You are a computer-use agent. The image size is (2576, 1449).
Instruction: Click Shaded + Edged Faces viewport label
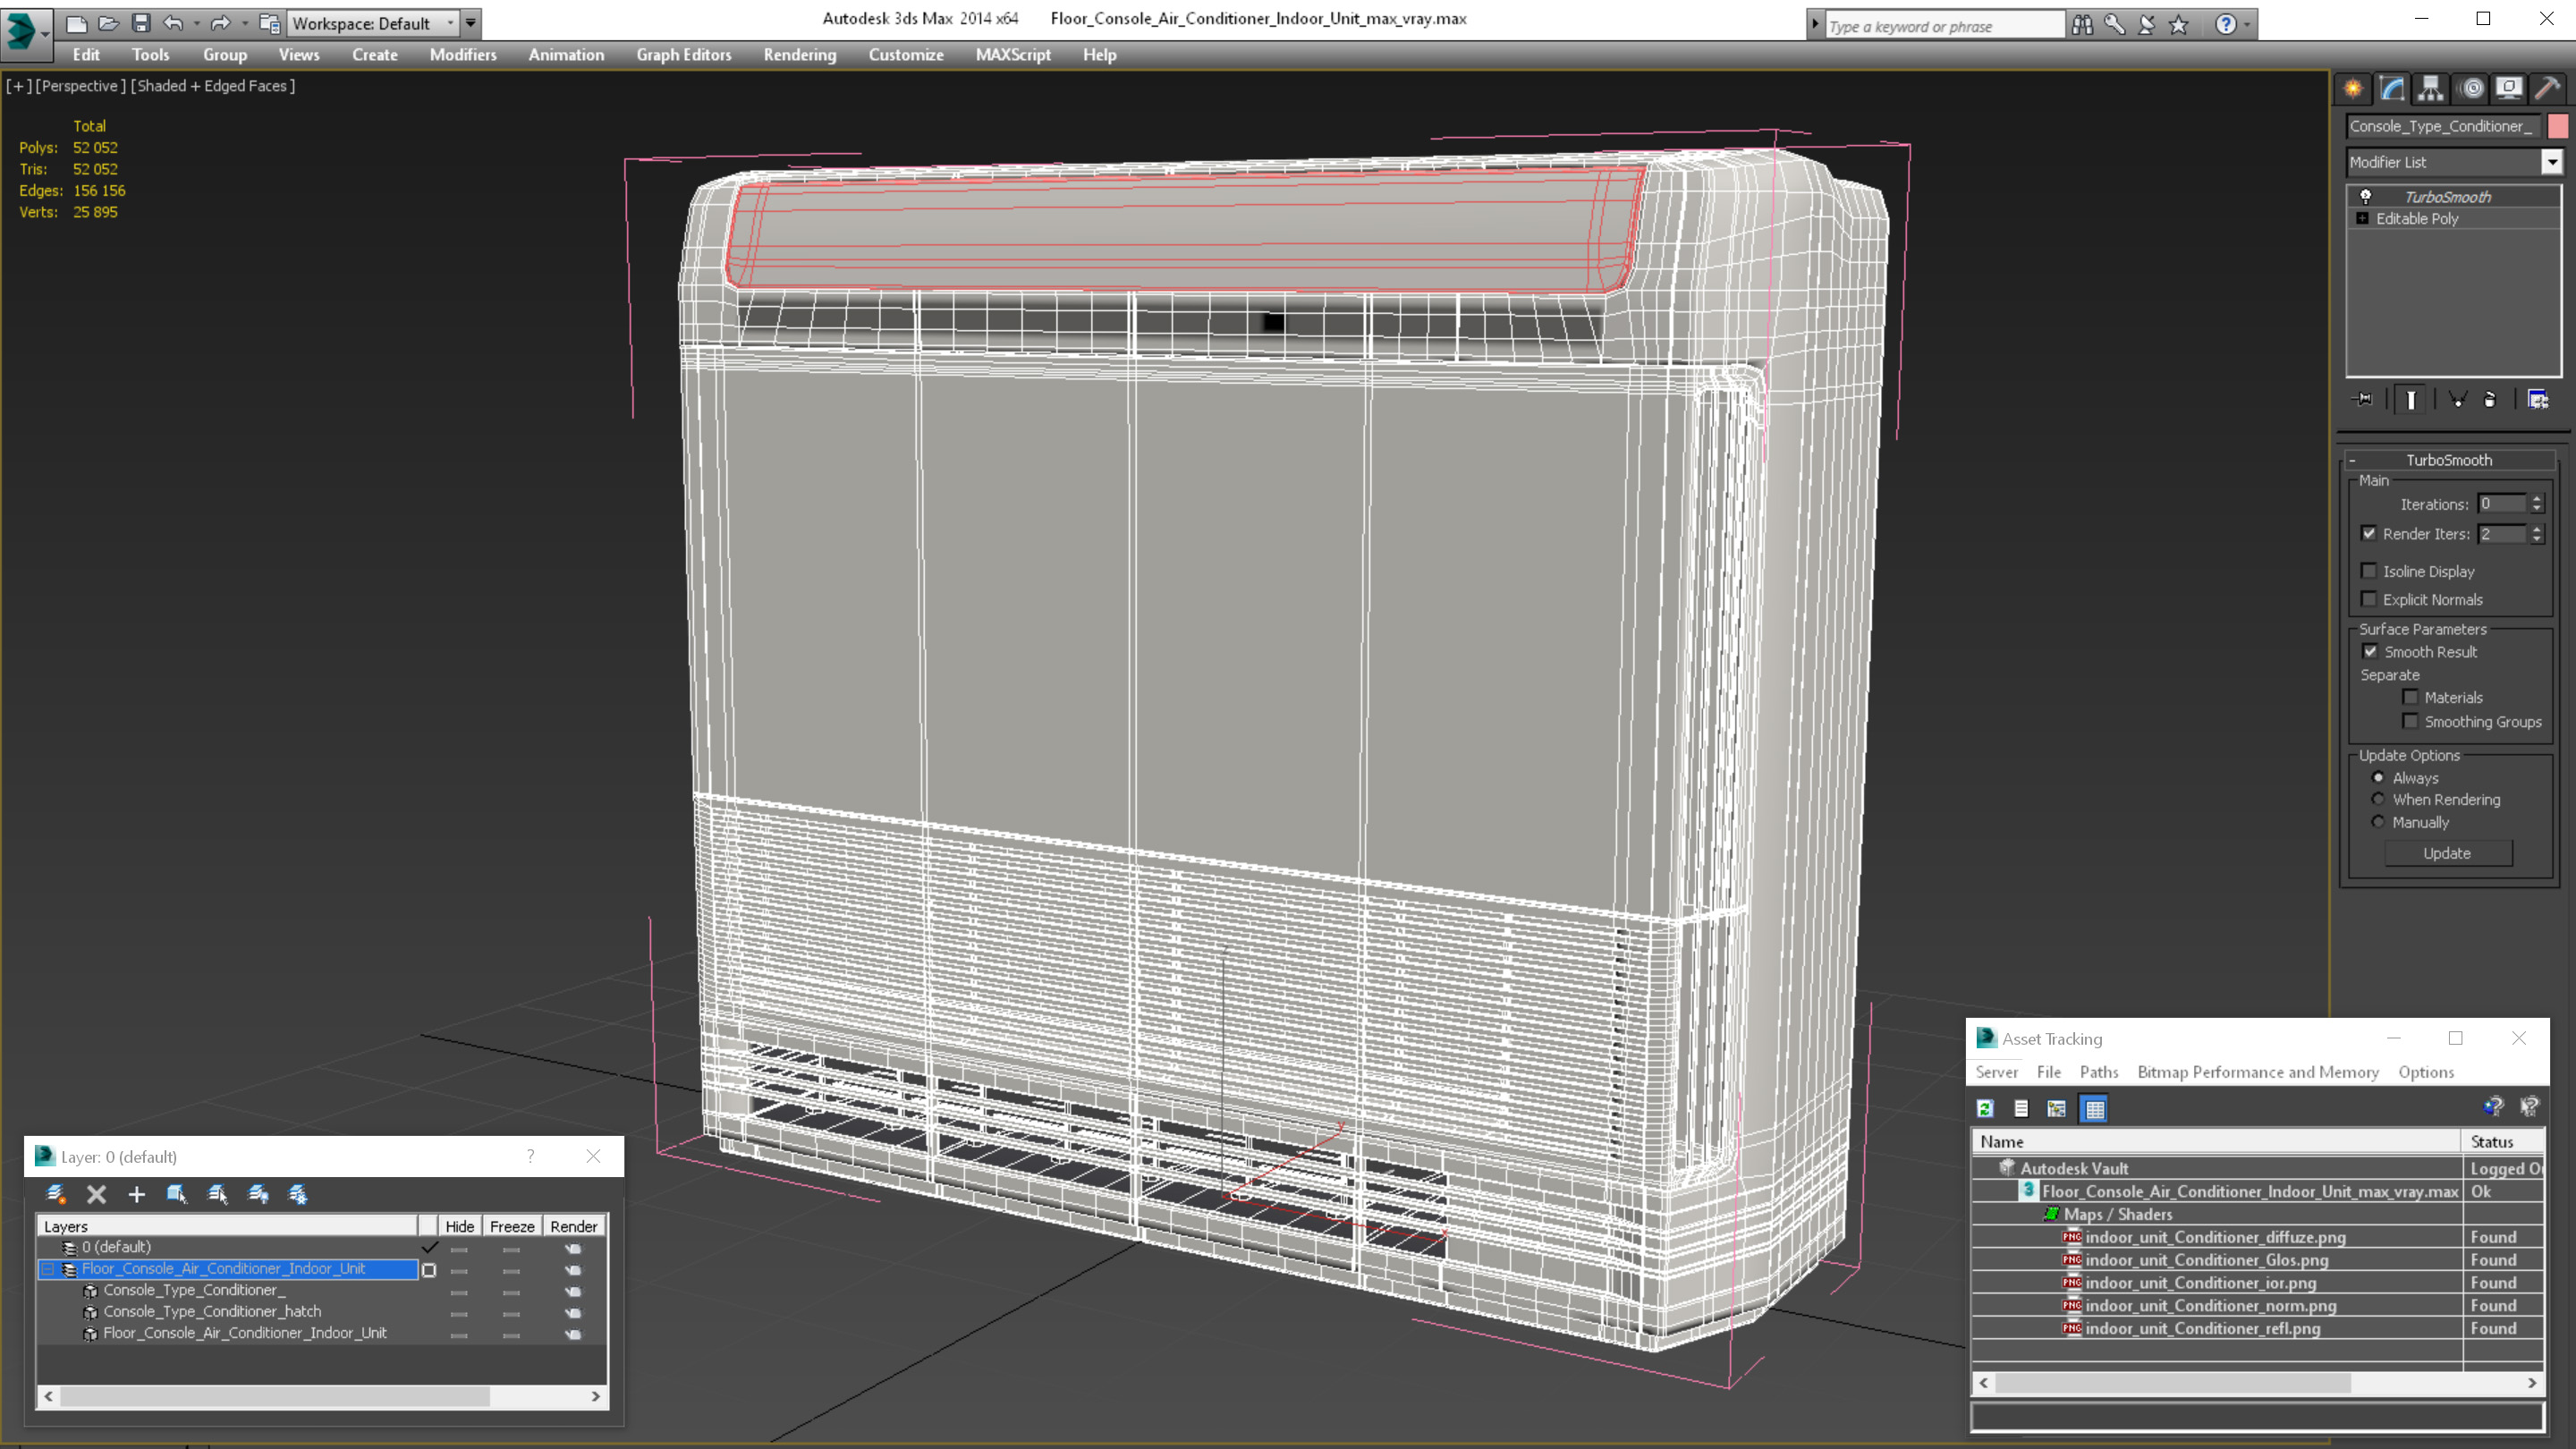click(213, 86)
